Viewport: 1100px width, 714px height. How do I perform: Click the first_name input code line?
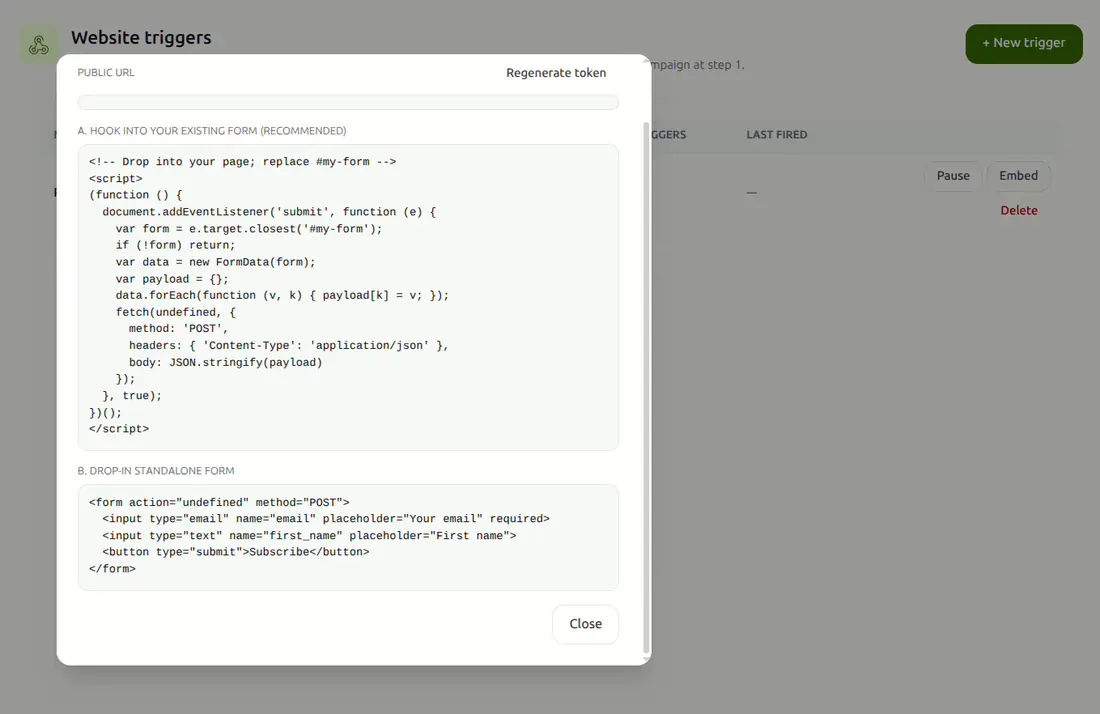tap(309, 536)
